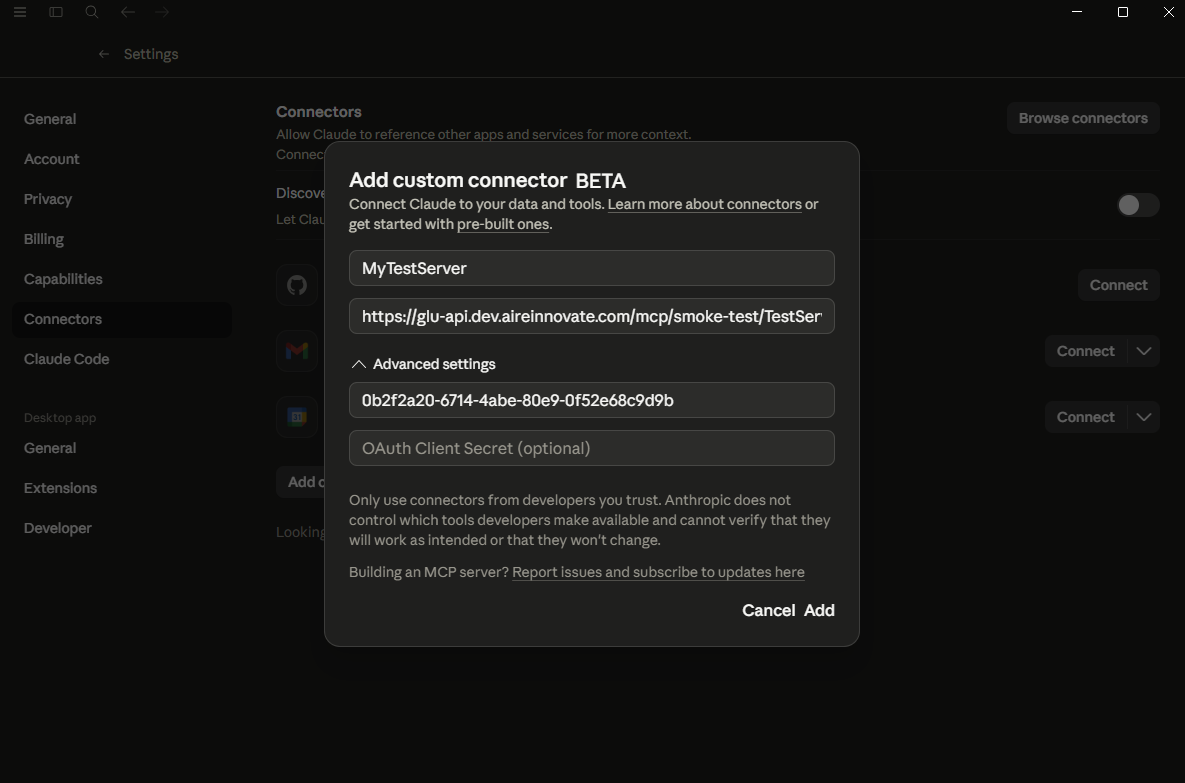Connect the GitHub connector
This screenshot has width=1185, height=783.
(1118, 285)
